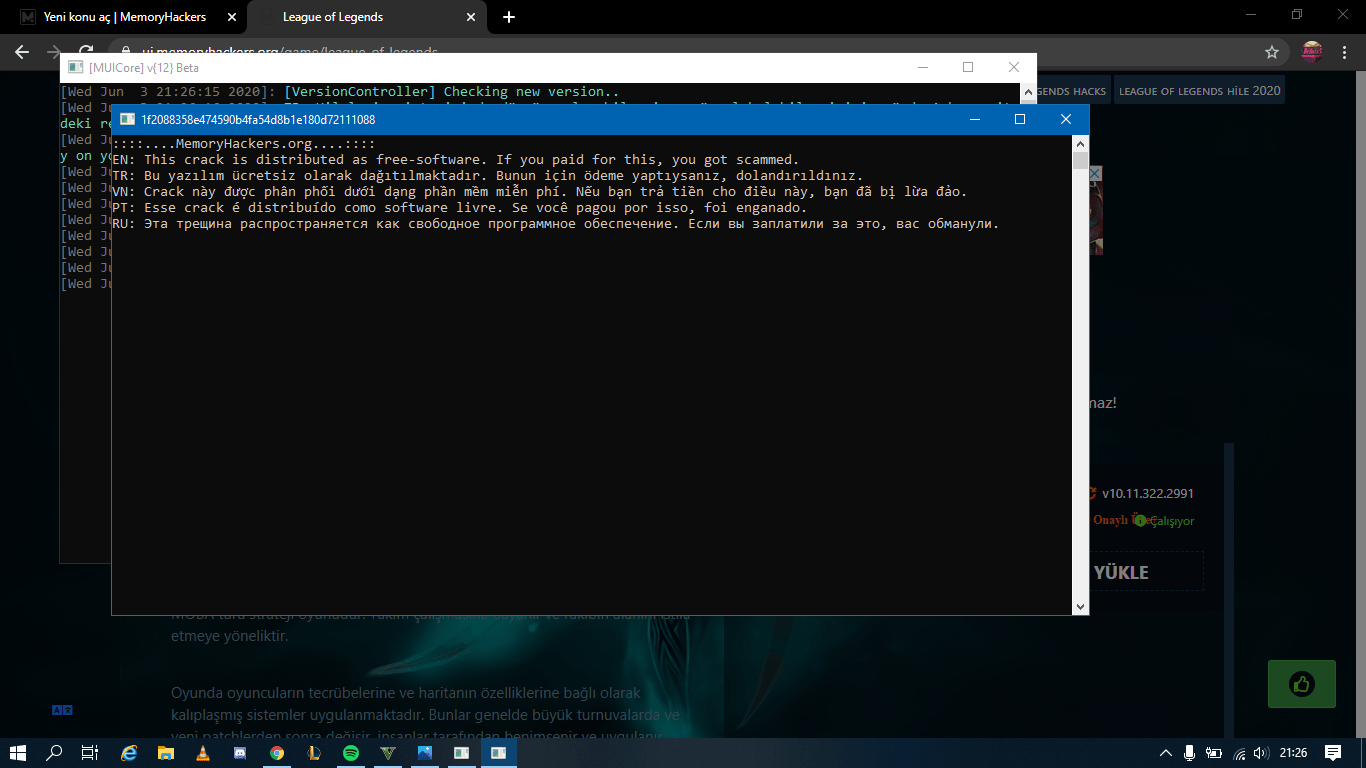This screenshot has height=768, width=1366.
Task: Click the RU line in the console
Action: 556,223
